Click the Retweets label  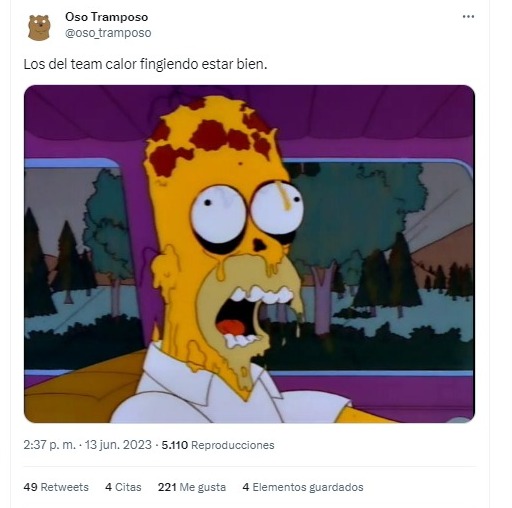pyautogui.click(x=65, y=487)
